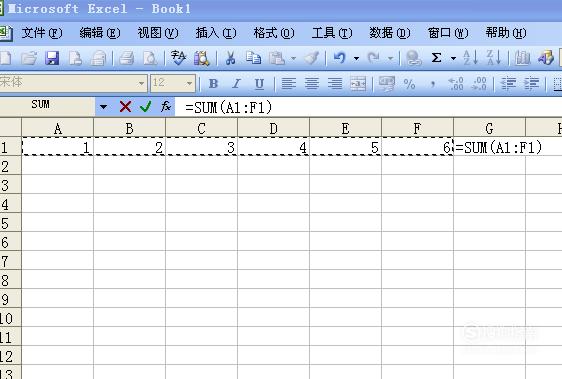Select row 1 header
The height and width of the screenshot is (379, 562).
pos(10,147)
